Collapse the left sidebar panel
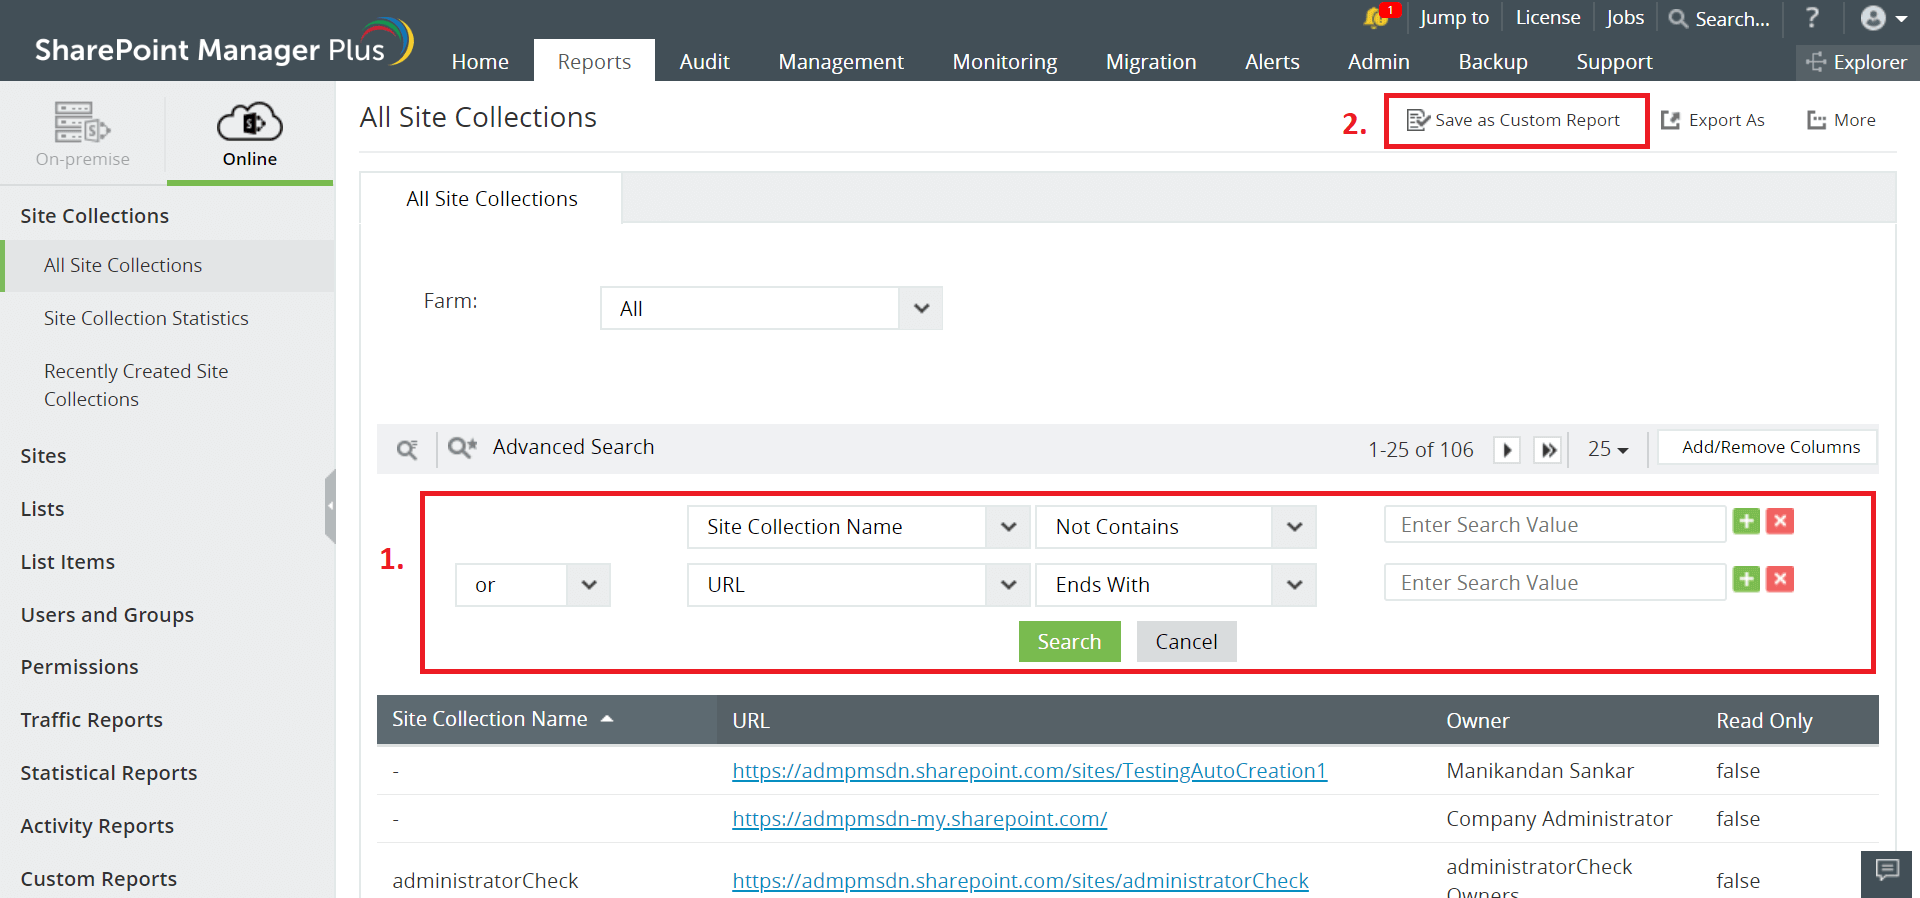The image size is (1920, 898). pos(330,506)
